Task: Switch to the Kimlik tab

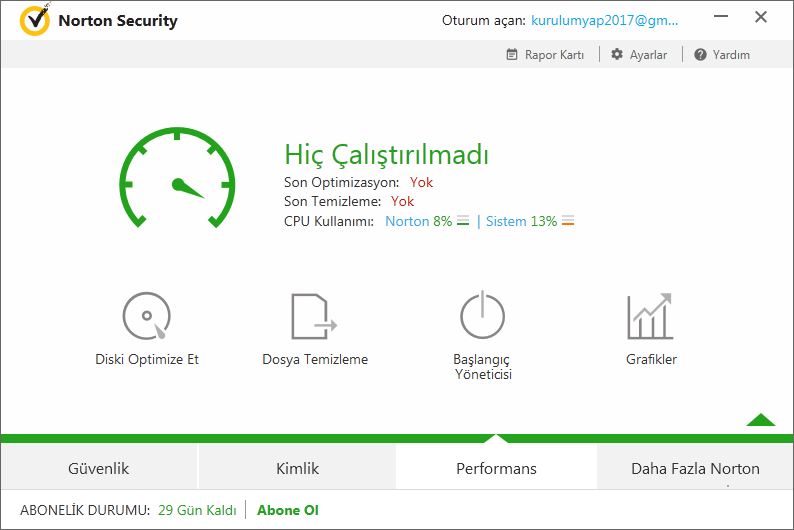Action: tap(297, 468)
